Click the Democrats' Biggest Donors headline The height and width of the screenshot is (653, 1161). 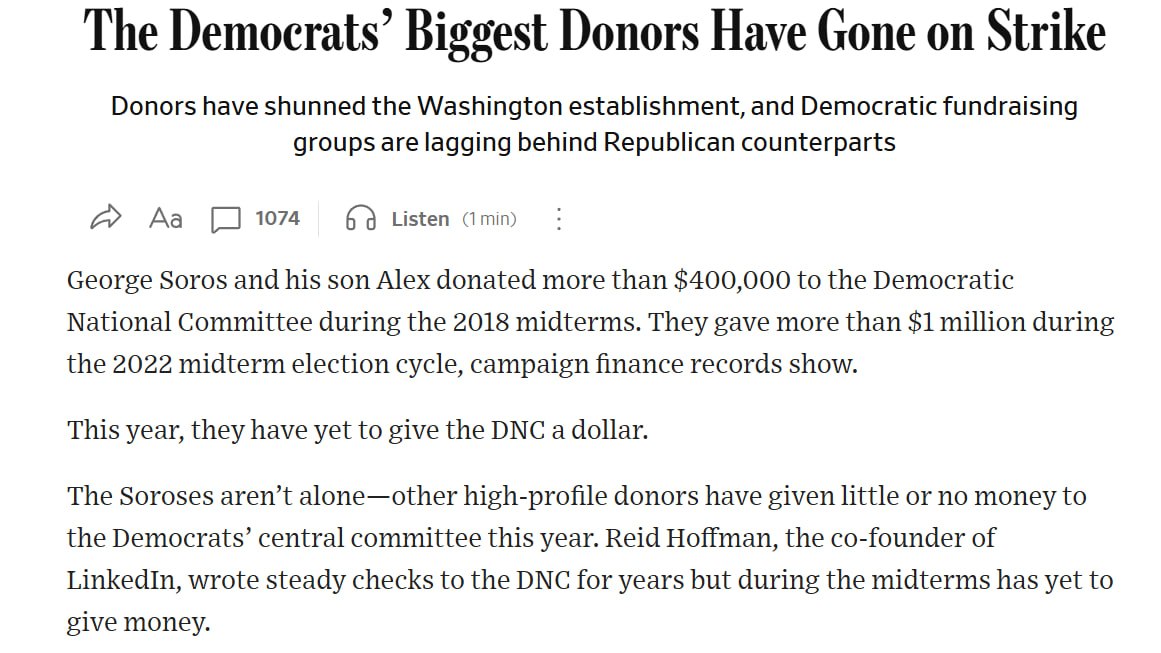595,32
